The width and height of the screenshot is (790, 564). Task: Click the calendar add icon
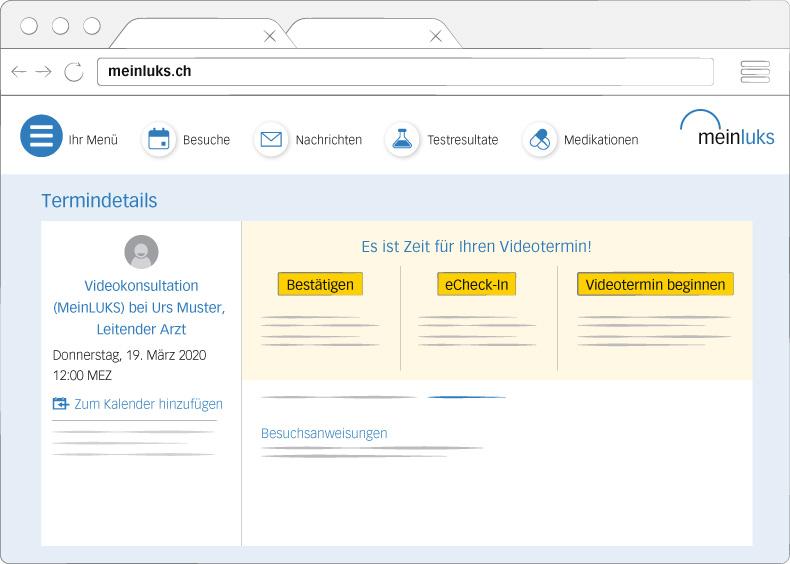click(x=60, y=403)
